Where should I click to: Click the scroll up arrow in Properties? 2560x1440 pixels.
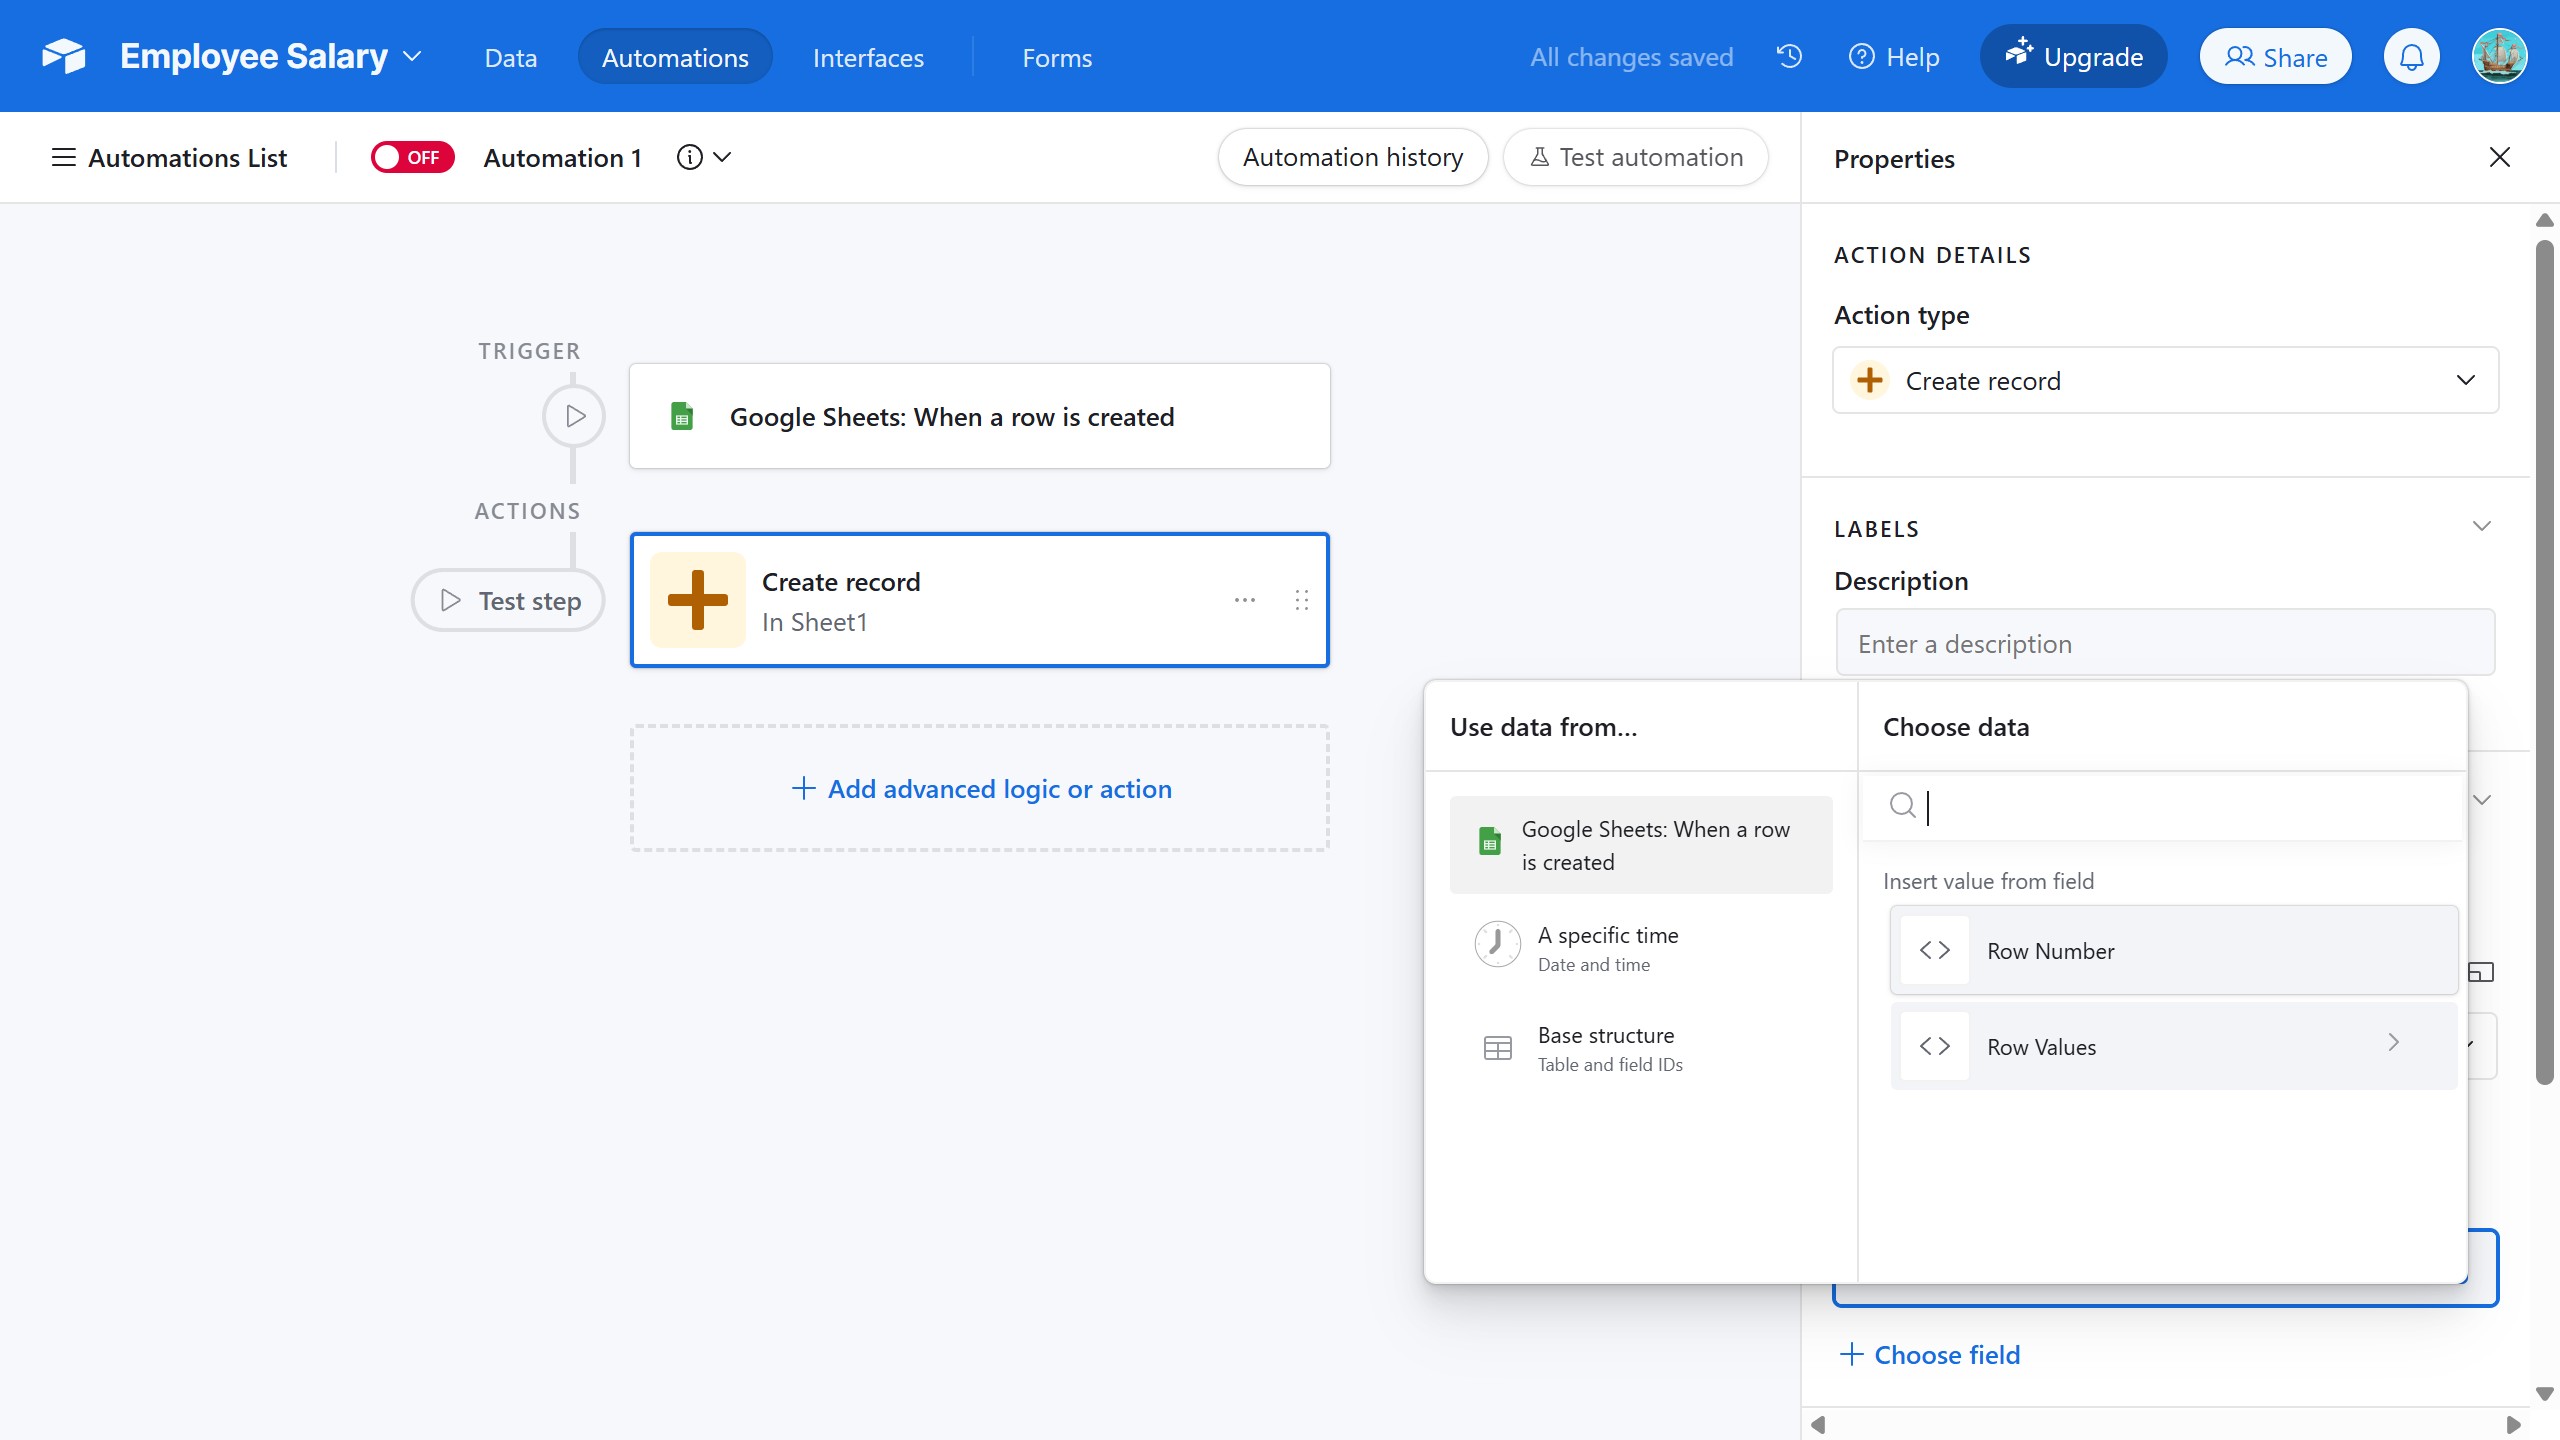(2546, 220)
